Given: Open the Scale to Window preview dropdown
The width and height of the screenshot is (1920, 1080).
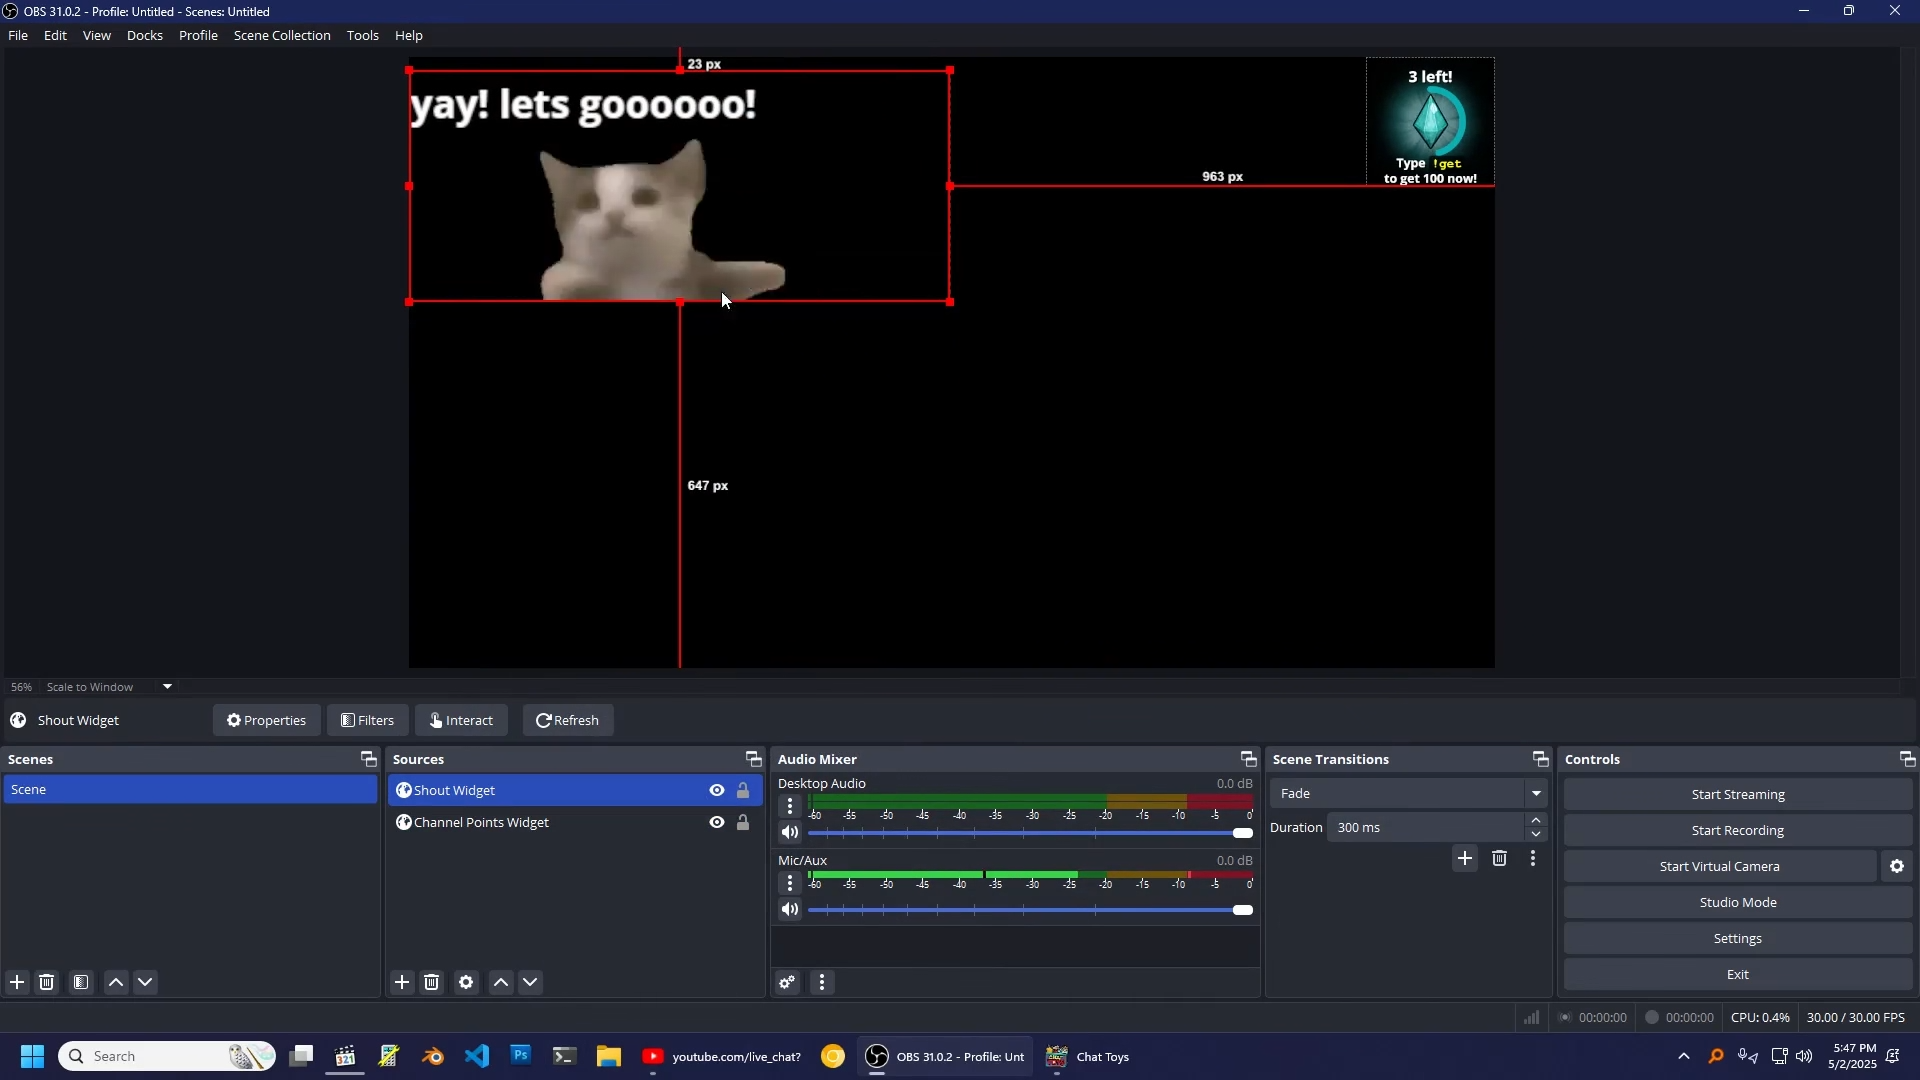Looking at the screenshot, I should 167,687.
